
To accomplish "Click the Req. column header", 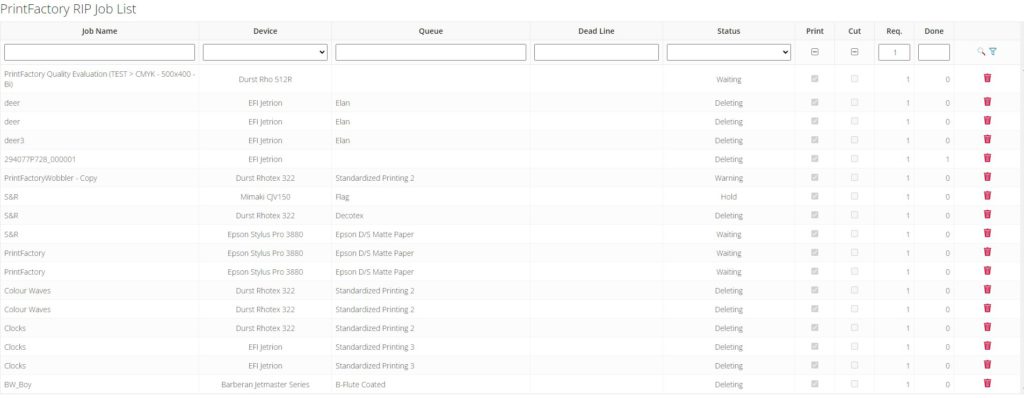I will coord(894,31).
